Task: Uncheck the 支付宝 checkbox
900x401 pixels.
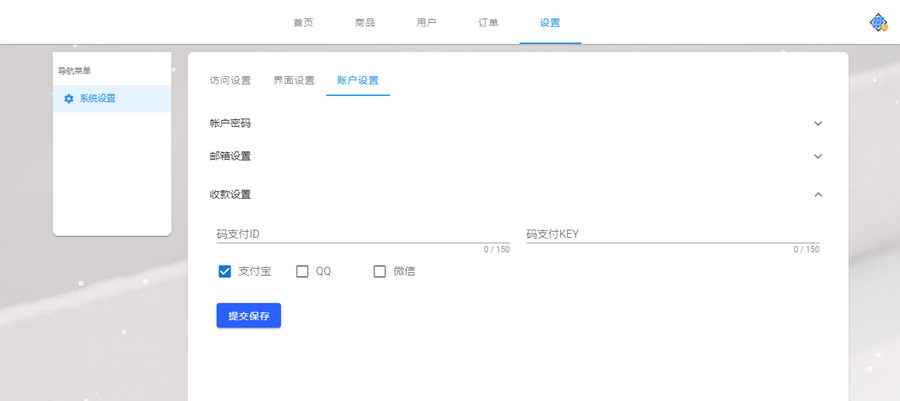Action: (x=225, y=271)
